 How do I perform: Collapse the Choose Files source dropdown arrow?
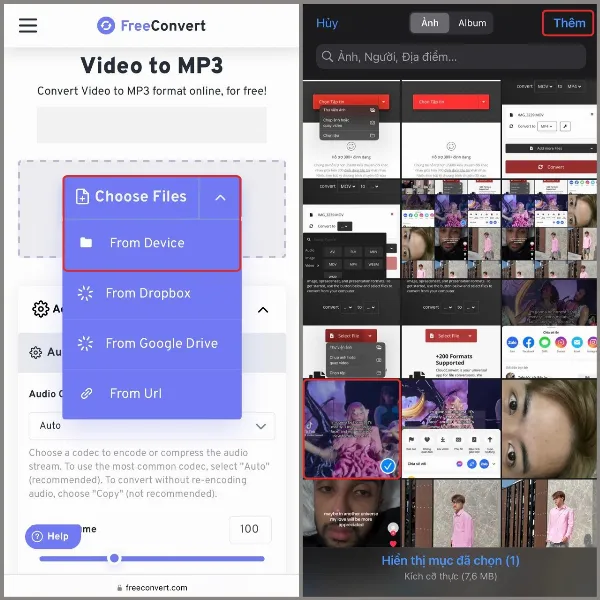pyautogui.click(x=220, y=197)
